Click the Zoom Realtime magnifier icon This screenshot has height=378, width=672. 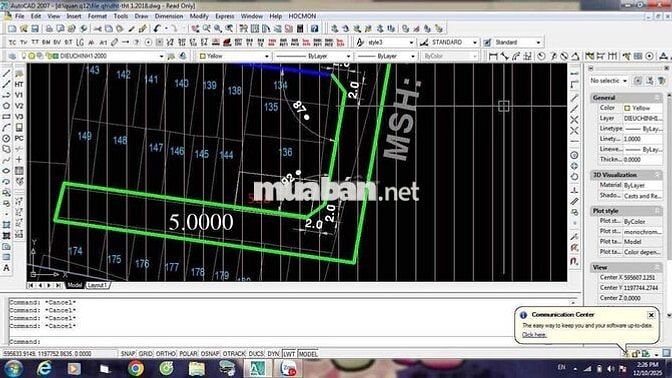point(207,29)
